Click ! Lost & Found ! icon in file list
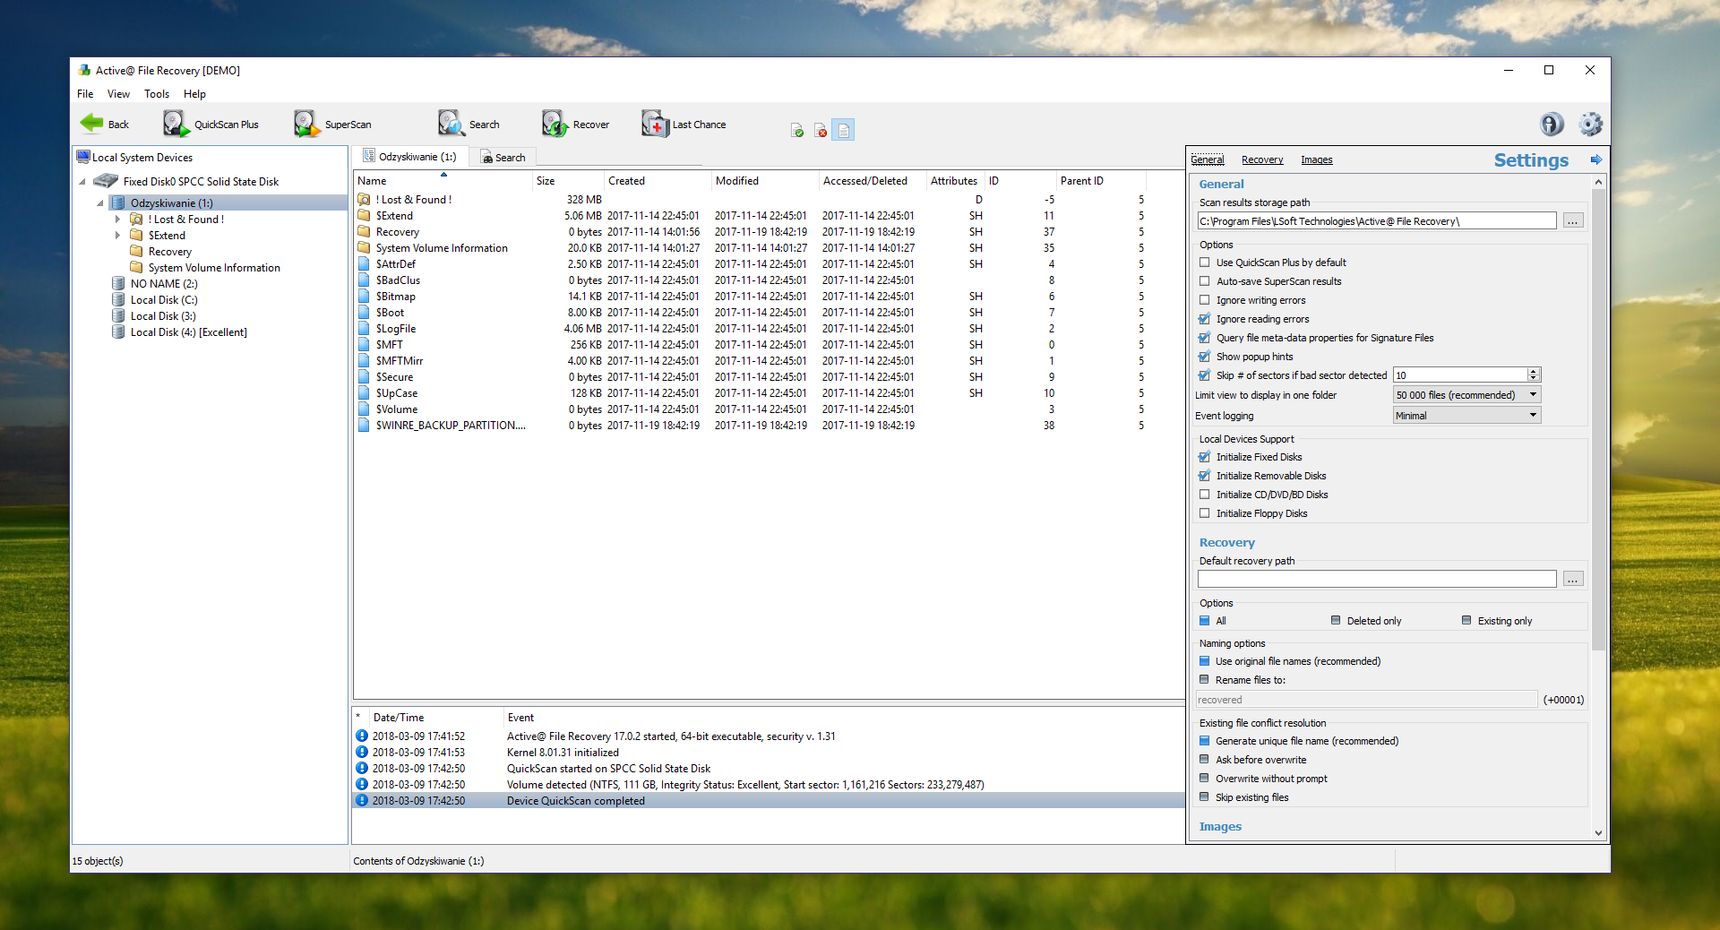The image size is (1720, 930). (x=365, y=200)
